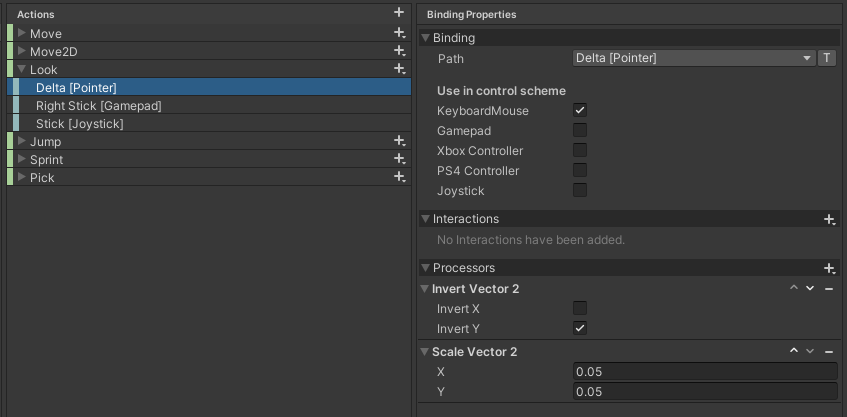This screenshot has height=417, width=847.
Task: Add binding to the Move action
Action: coord(399,33)
